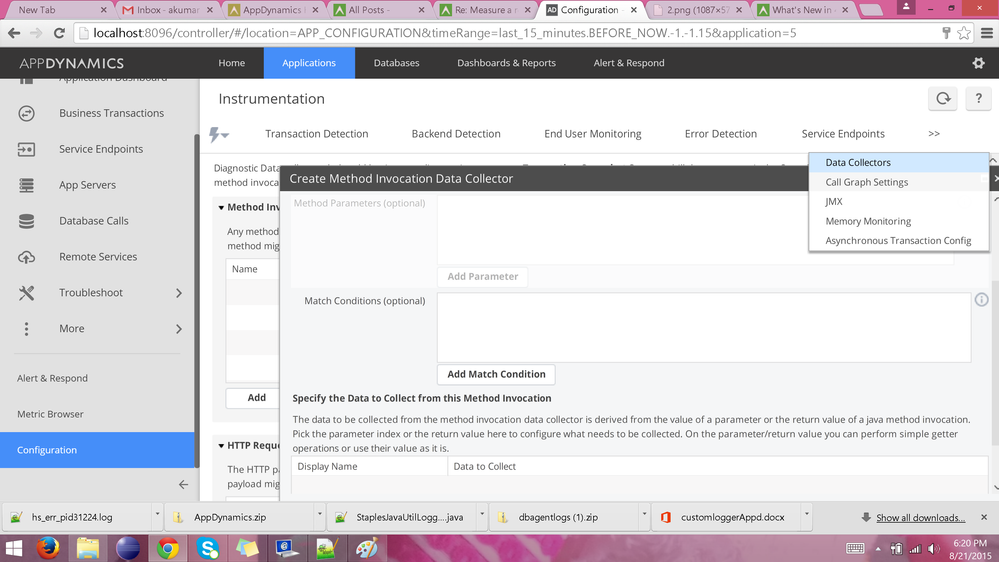Choose JMX from the dropdown menu

tap(898, 201)
